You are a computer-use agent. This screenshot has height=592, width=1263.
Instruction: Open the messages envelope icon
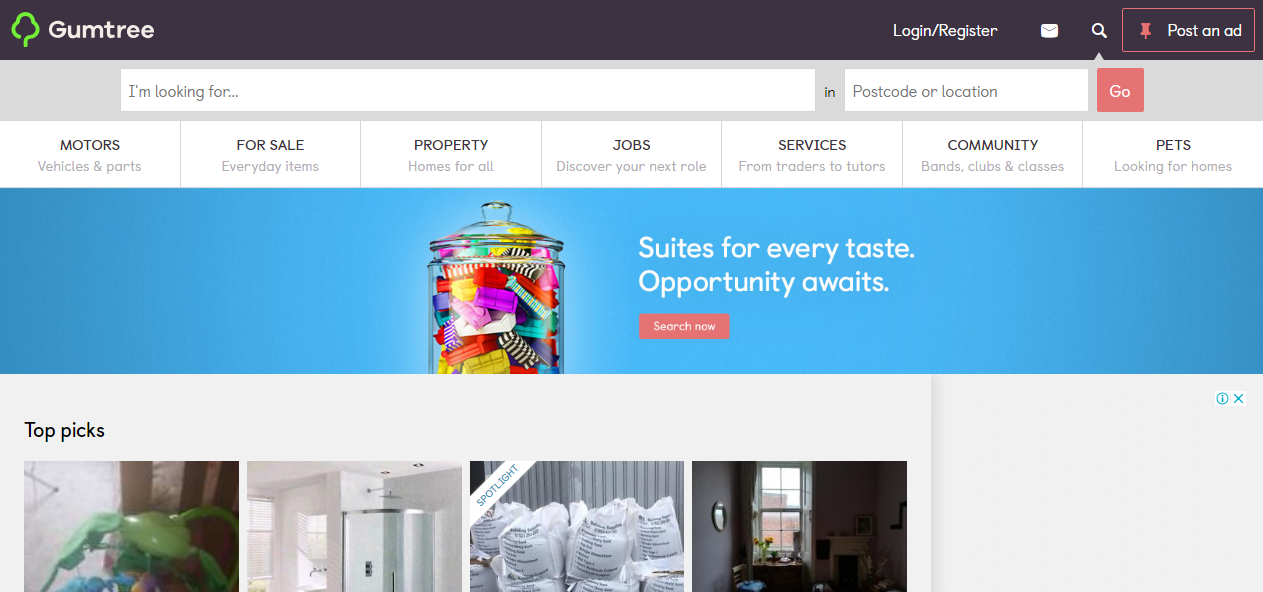[x=1049, y=31]
